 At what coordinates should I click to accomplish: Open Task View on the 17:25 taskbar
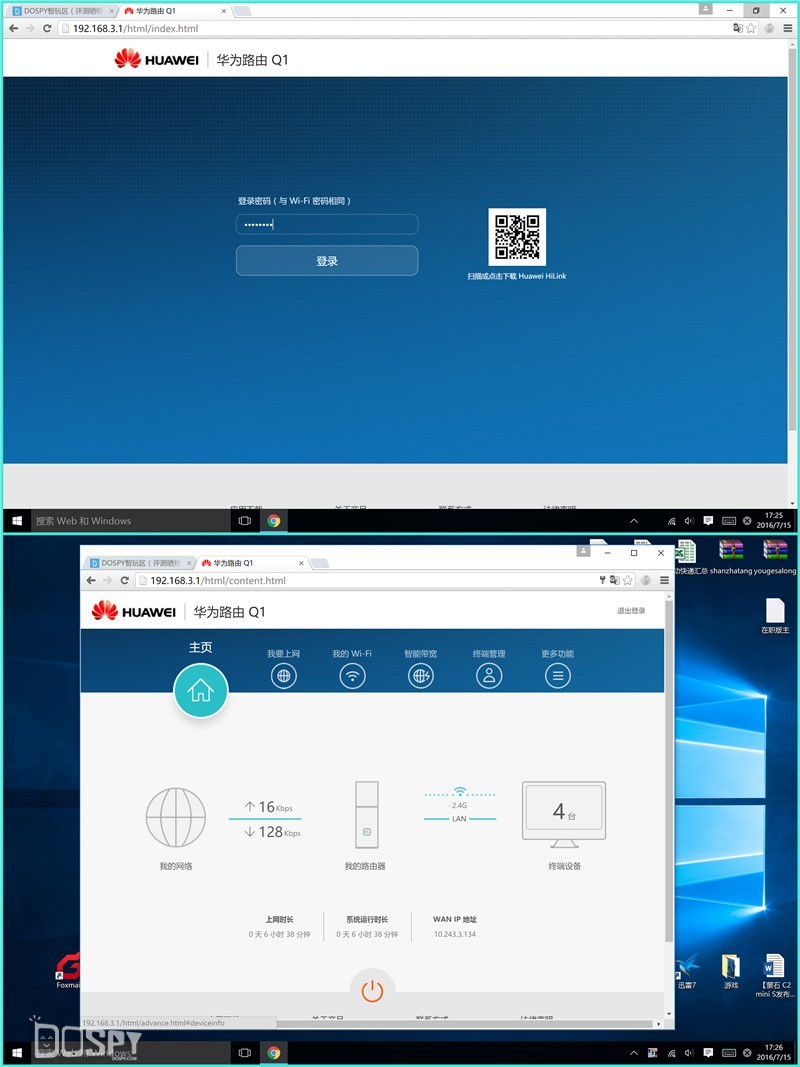245,521
